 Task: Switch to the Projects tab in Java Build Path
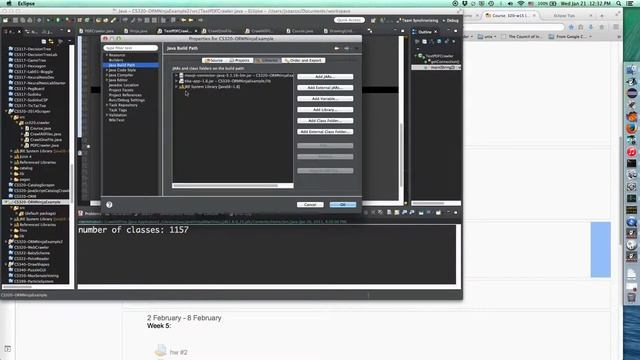point(240,60)
